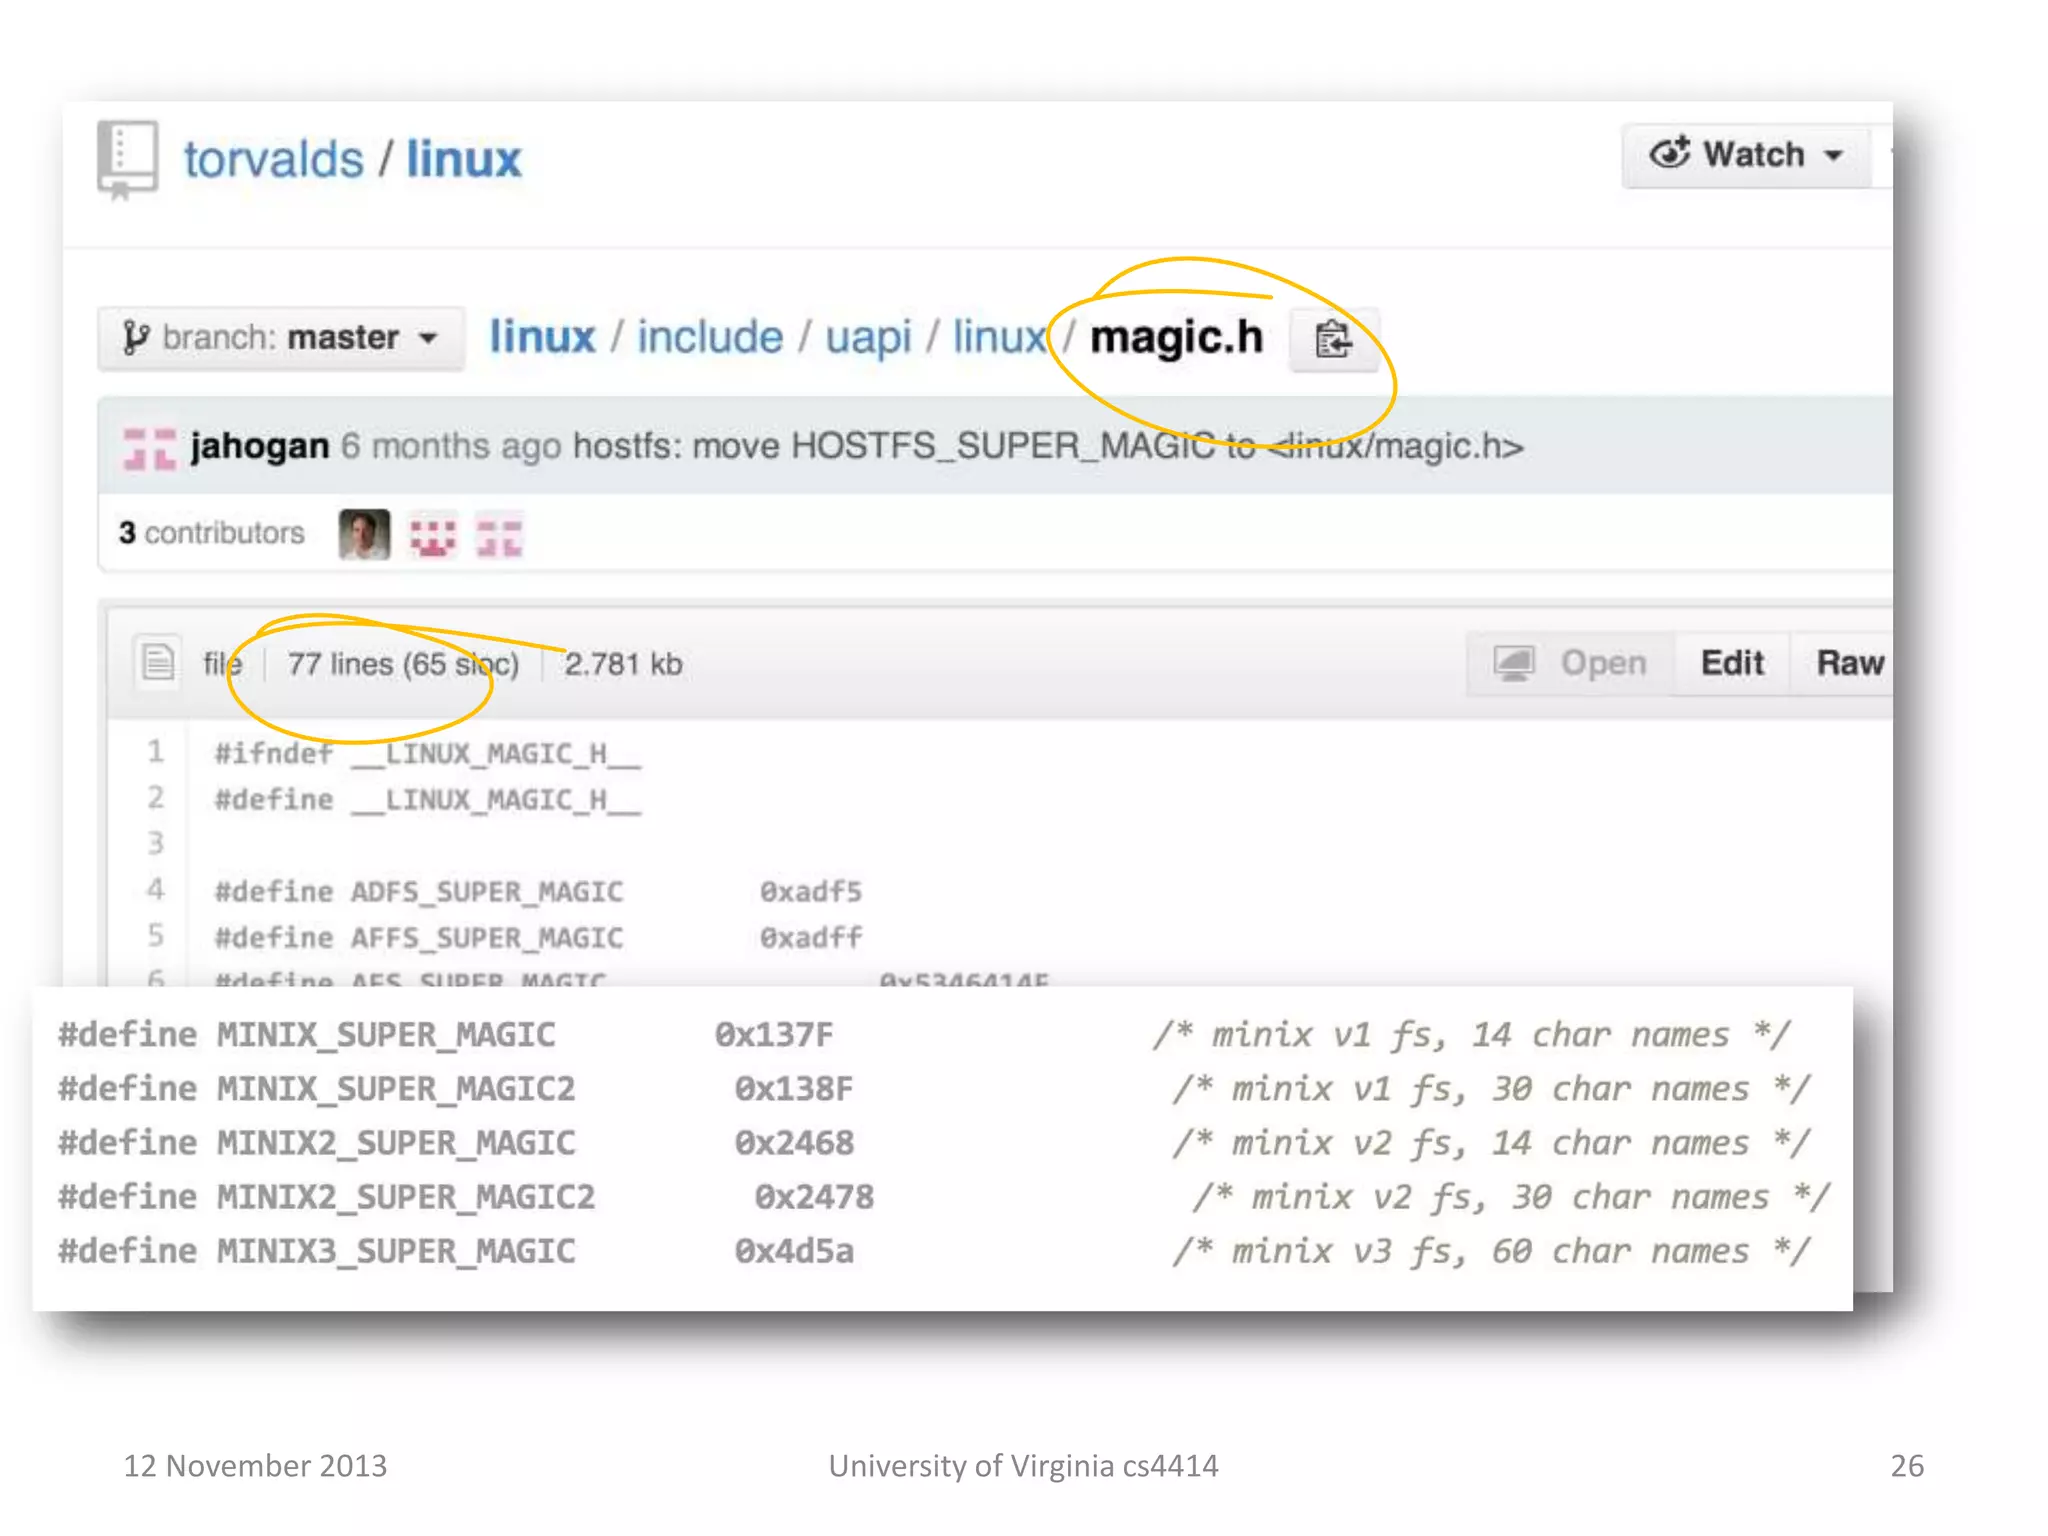Navigate to include folder breadcrumb
Viewport: 2048px width, 1536px height.
click(710, 337)
